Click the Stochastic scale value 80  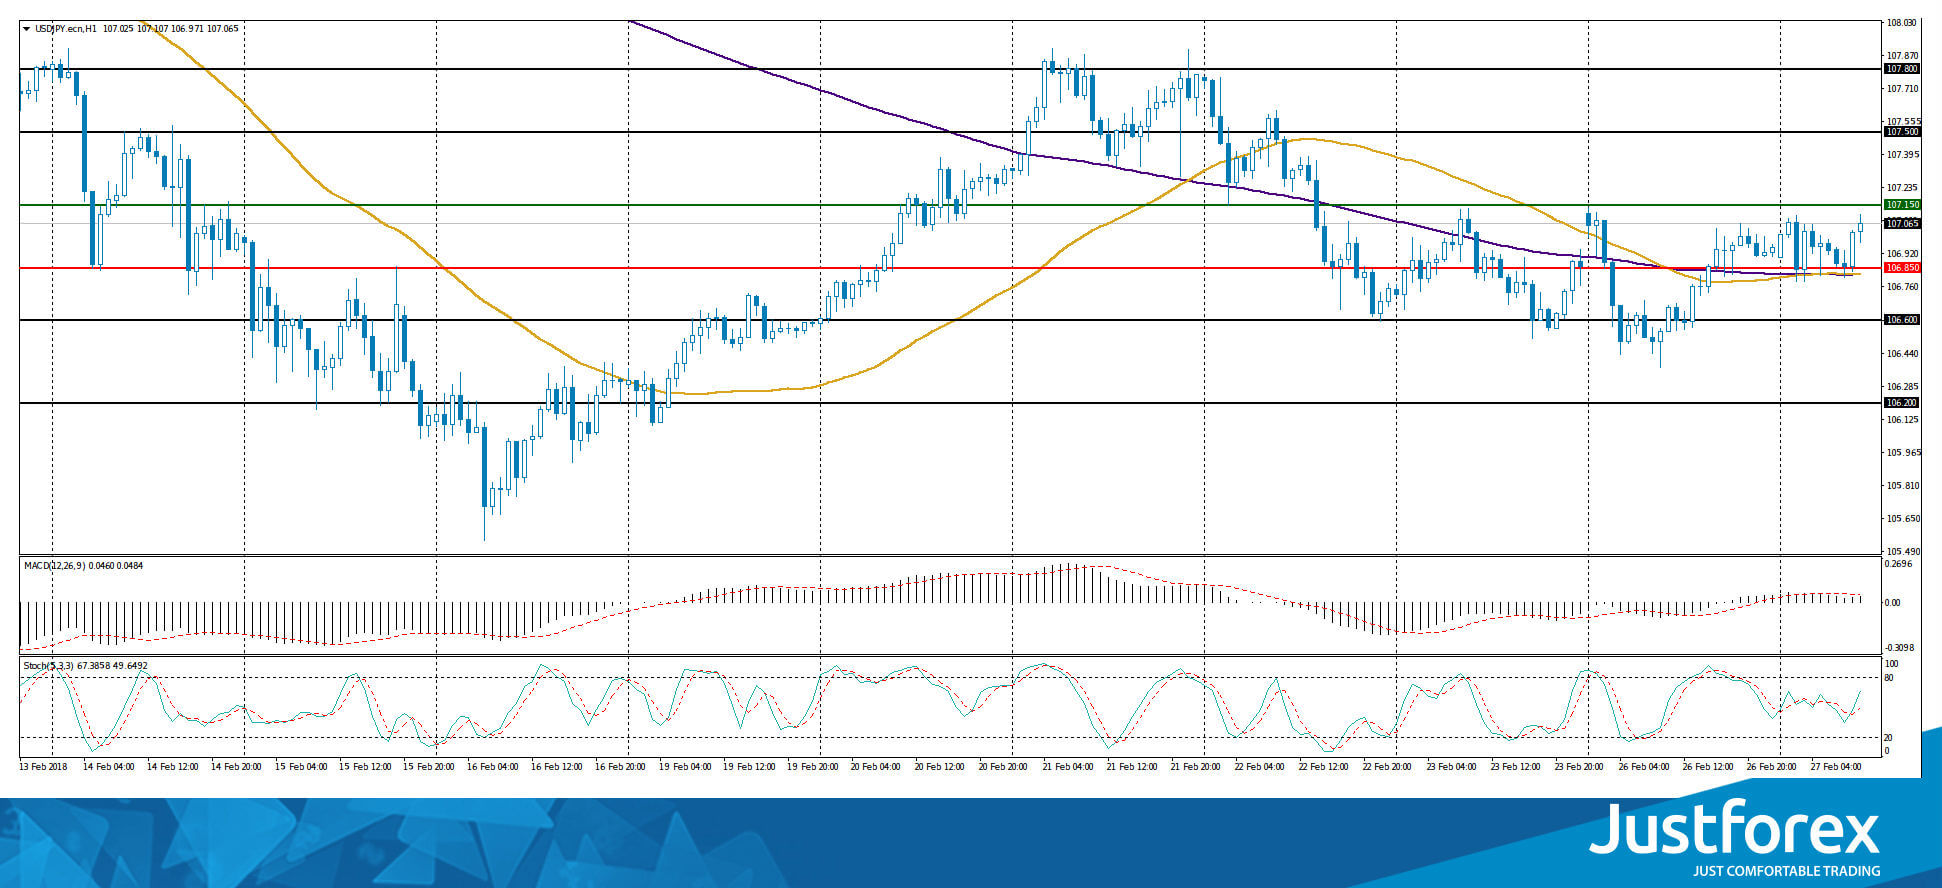point(1889,678)
